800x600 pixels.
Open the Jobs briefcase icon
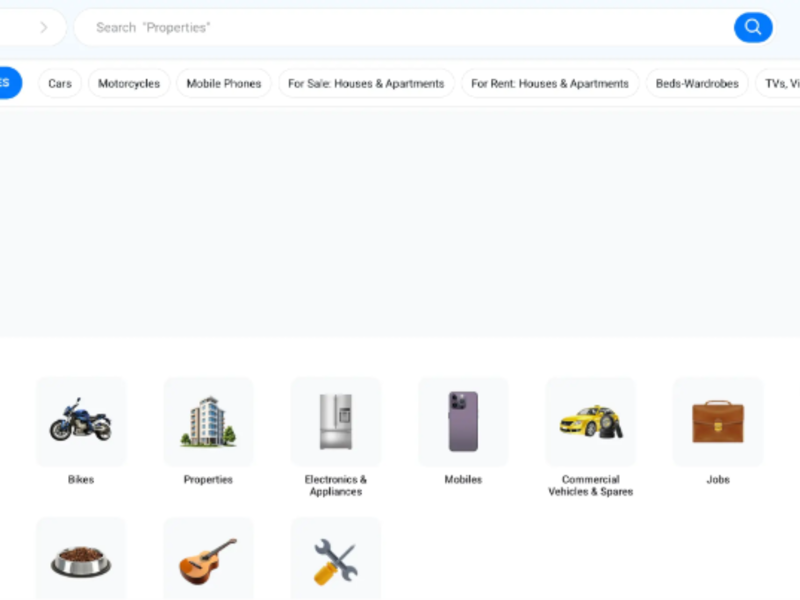pos(718,421)
